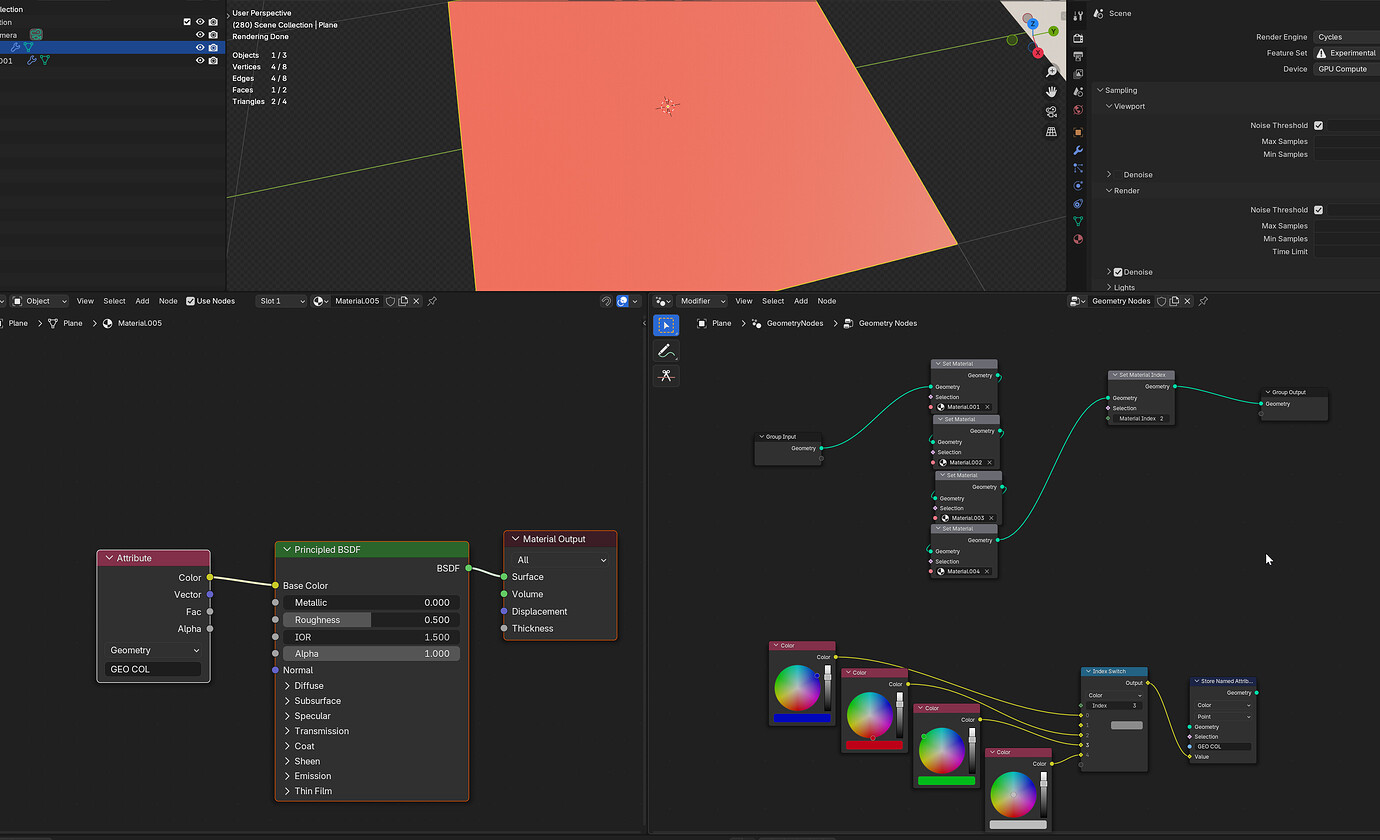Open the Object Data green triangle tab
Image resolution: width=1380 pixels, height=840 pixels.
click(x=1078, y=221)
